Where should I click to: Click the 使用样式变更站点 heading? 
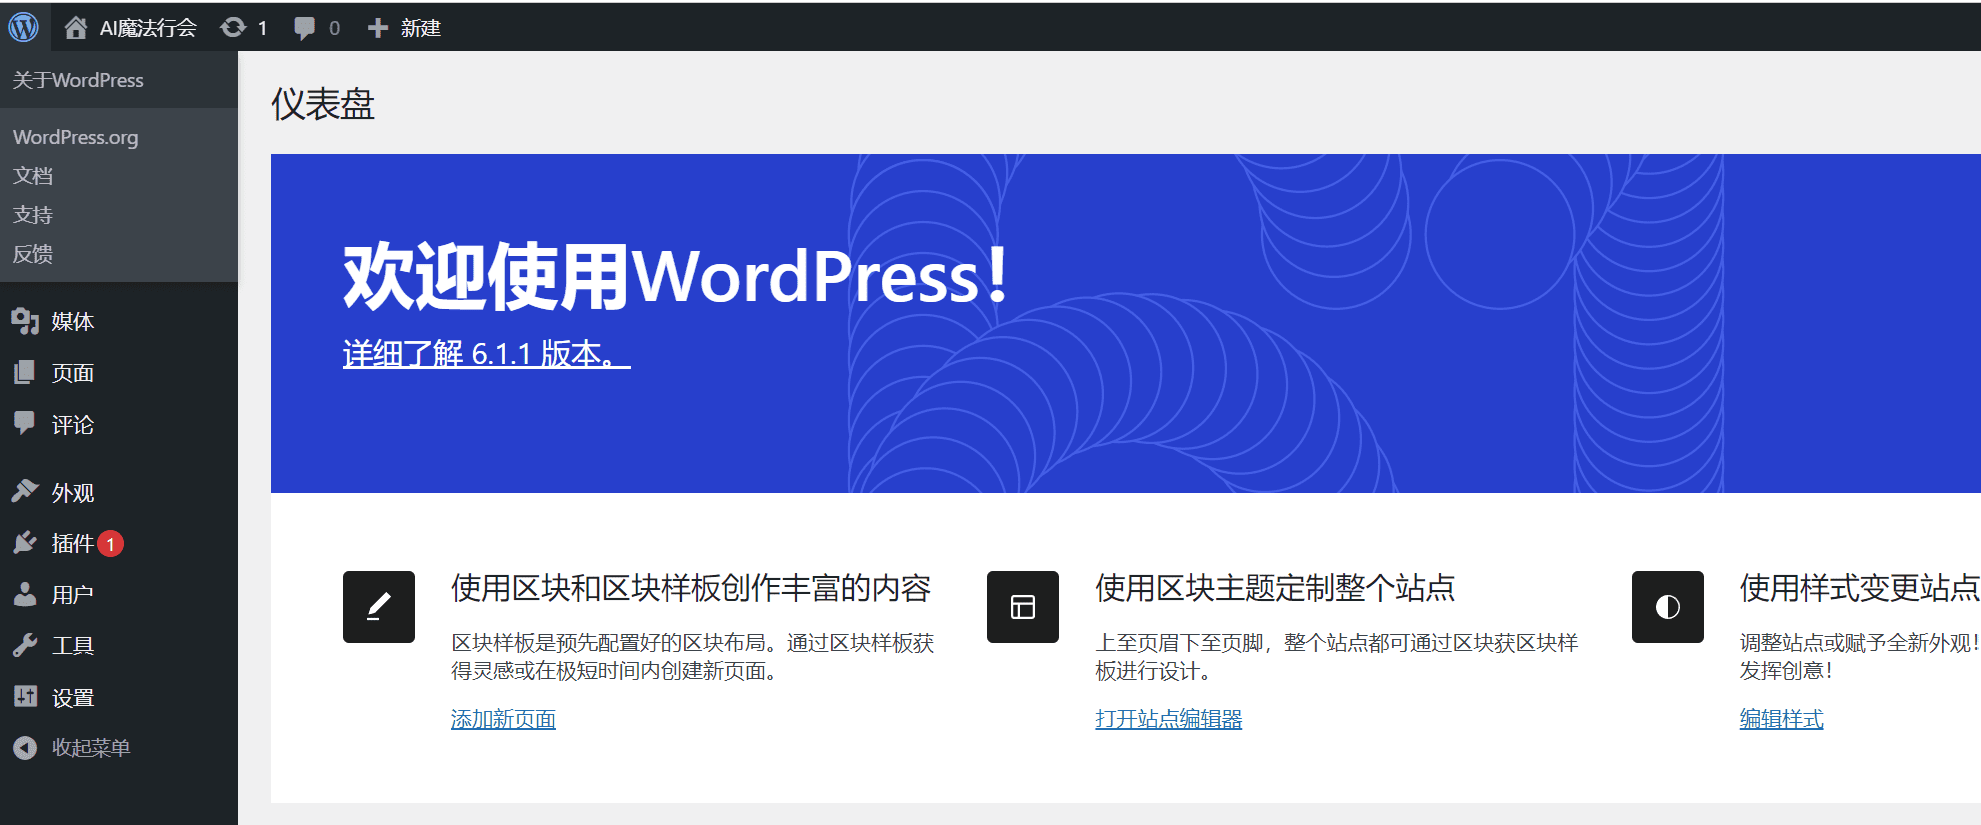(x=1860, y=588)
